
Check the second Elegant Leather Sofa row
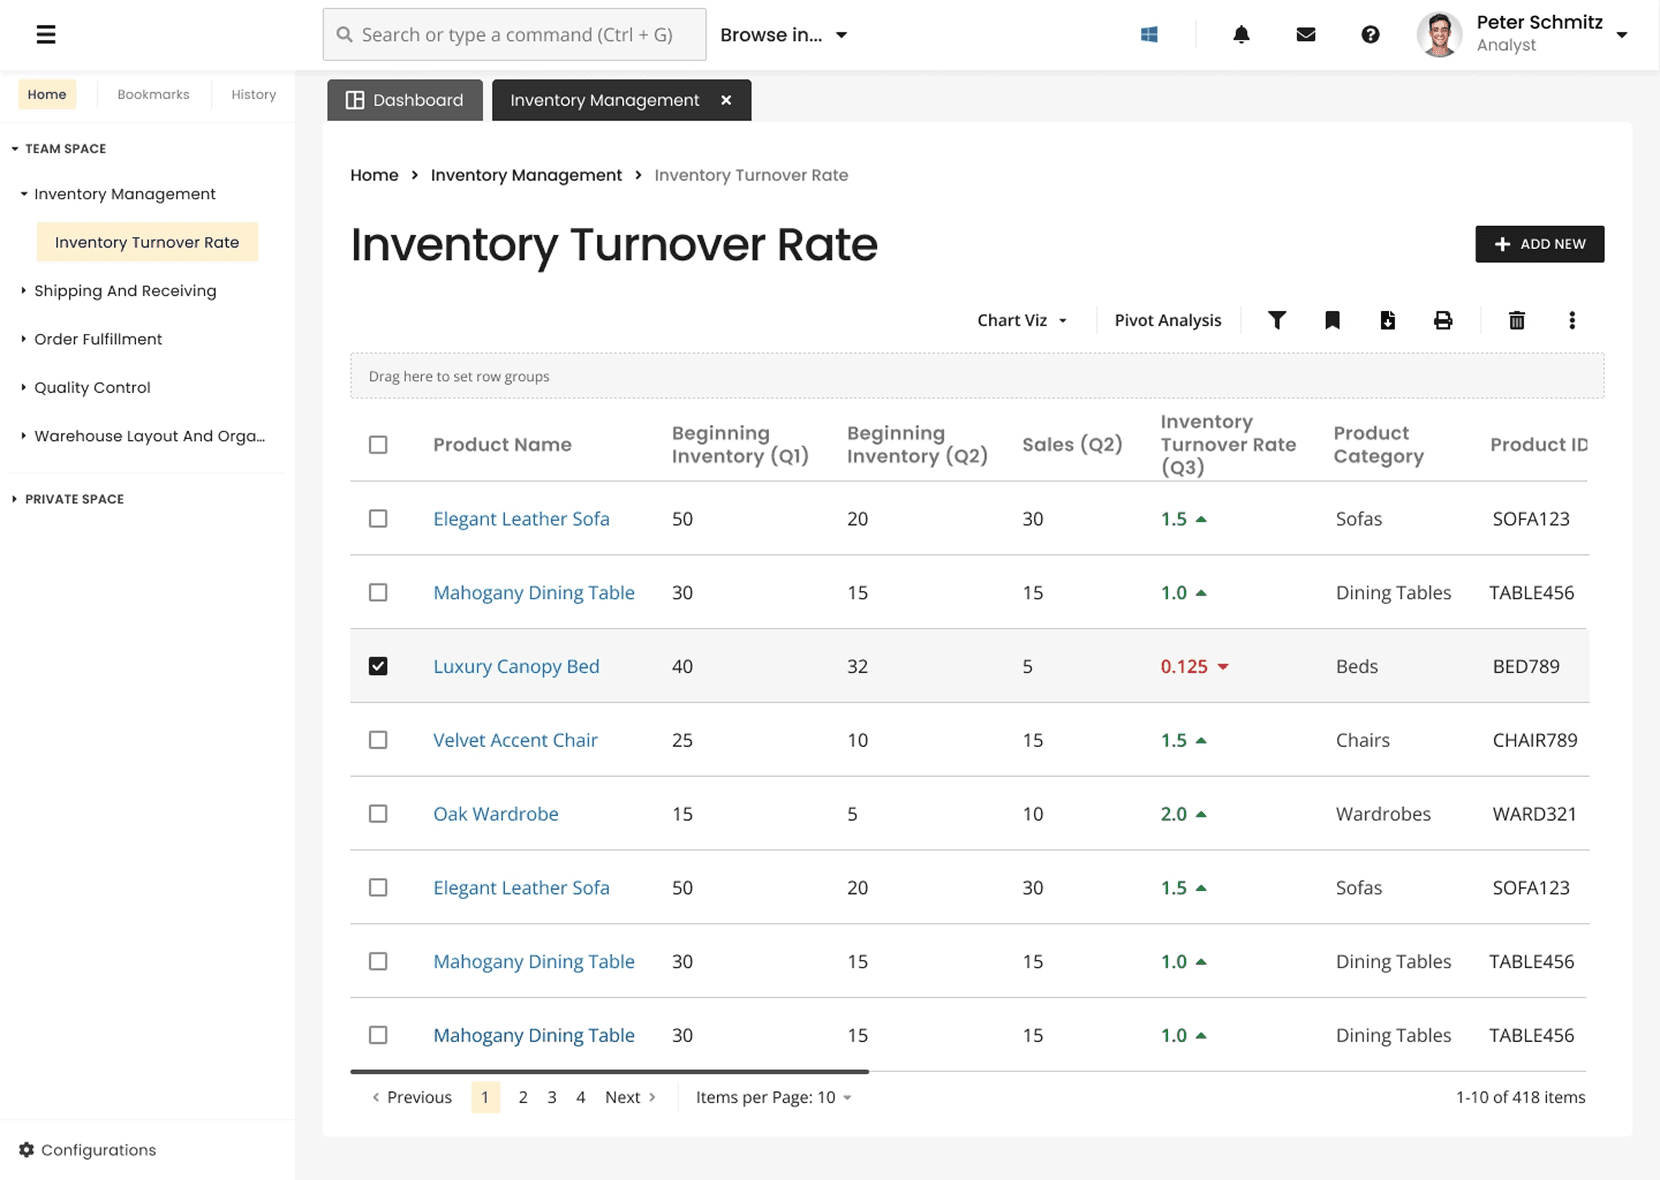click(378, 888)
